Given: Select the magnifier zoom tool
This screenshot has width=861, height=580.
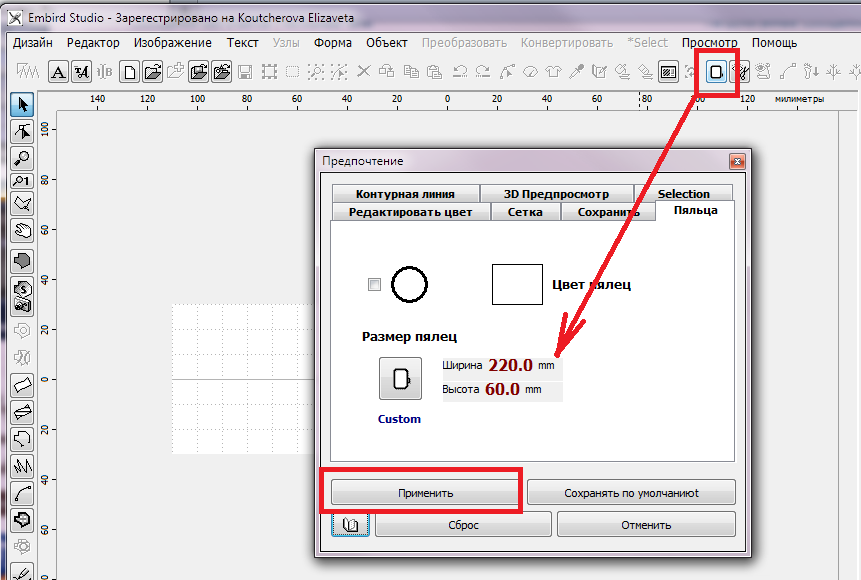Looking at the screenshot, I should 21,157.
